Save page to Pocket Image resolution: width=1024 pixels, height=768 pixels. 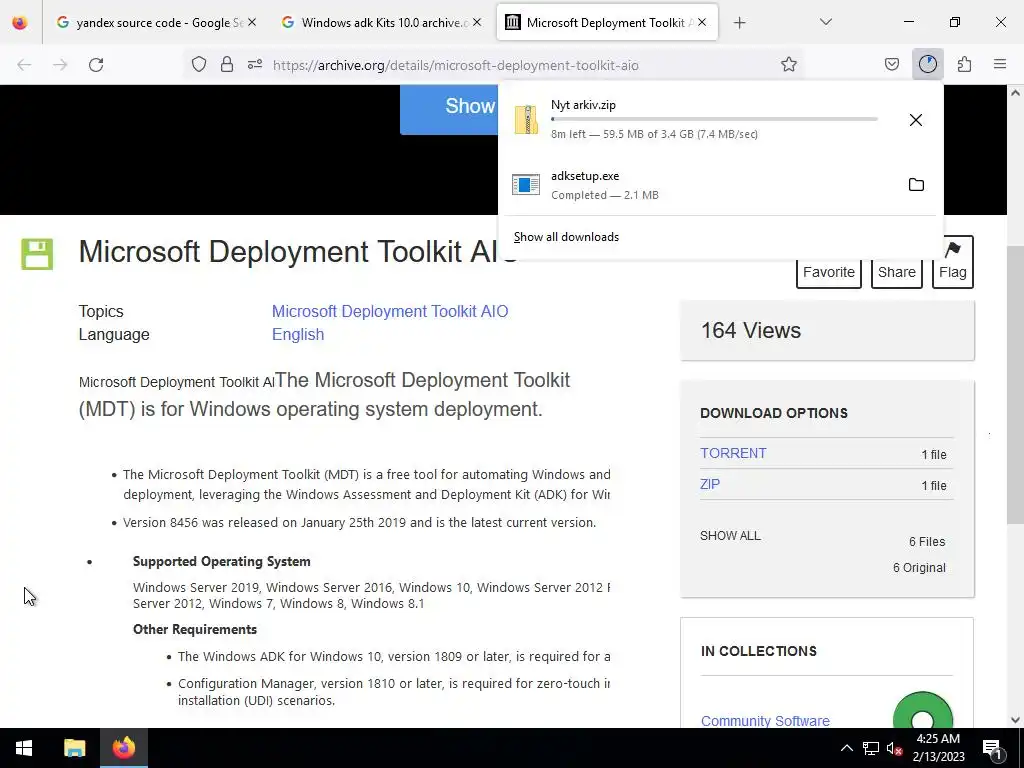point(891,65)
